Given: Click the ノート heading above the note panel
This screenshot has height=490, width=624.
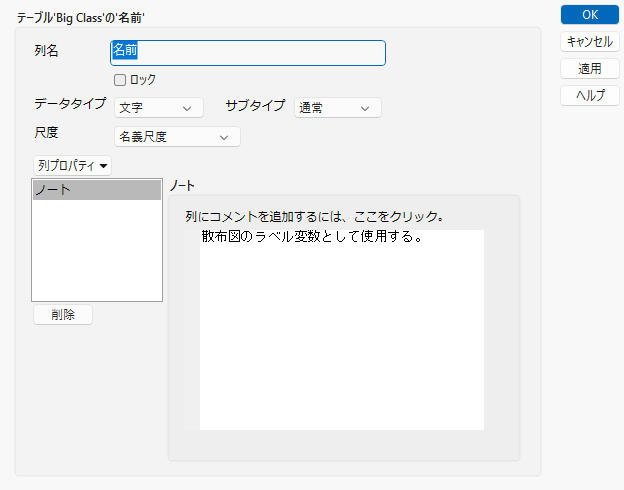Looking at the screenshot, I should [x=182, y=186].
